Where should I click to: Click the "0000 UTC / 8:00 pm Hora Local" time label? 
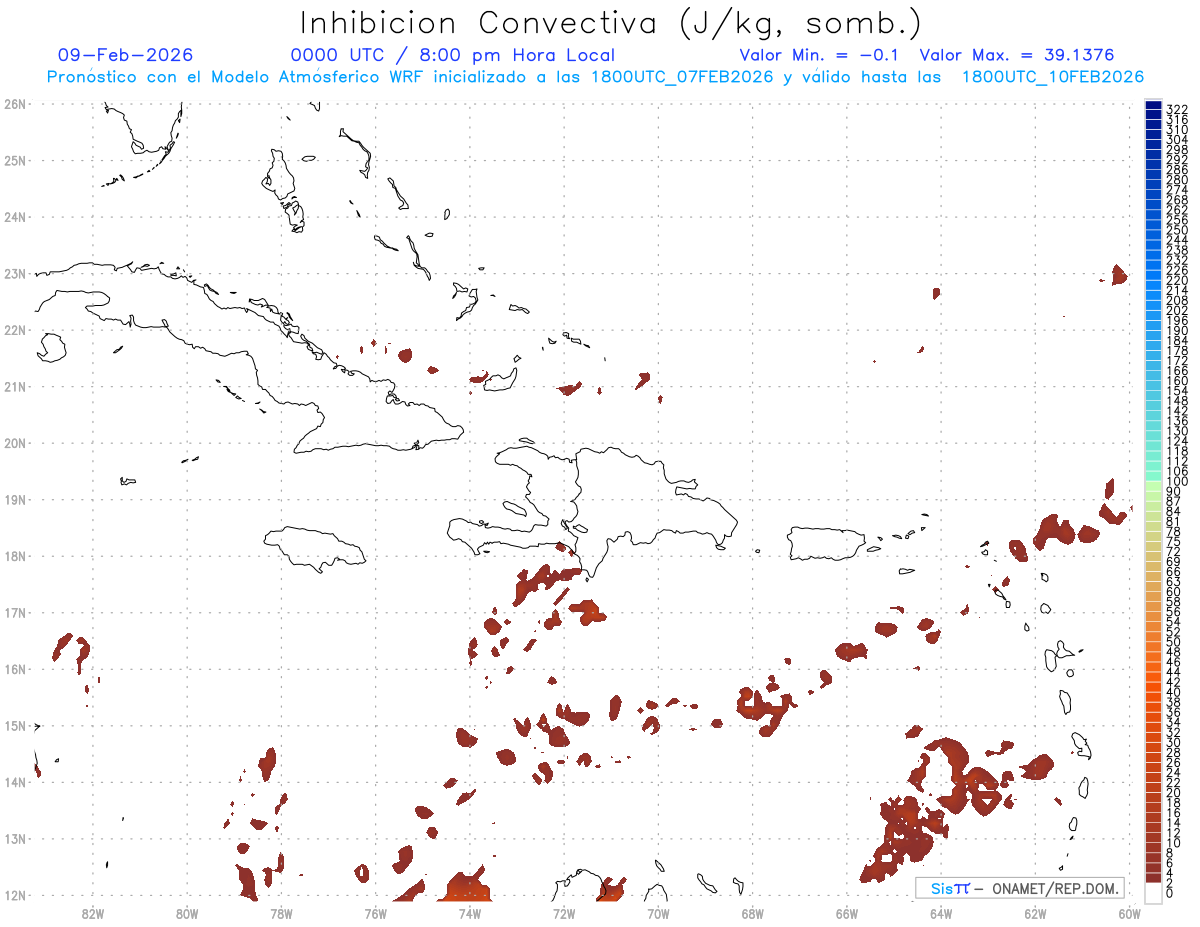pyautogui.click(x=452, y=55)
